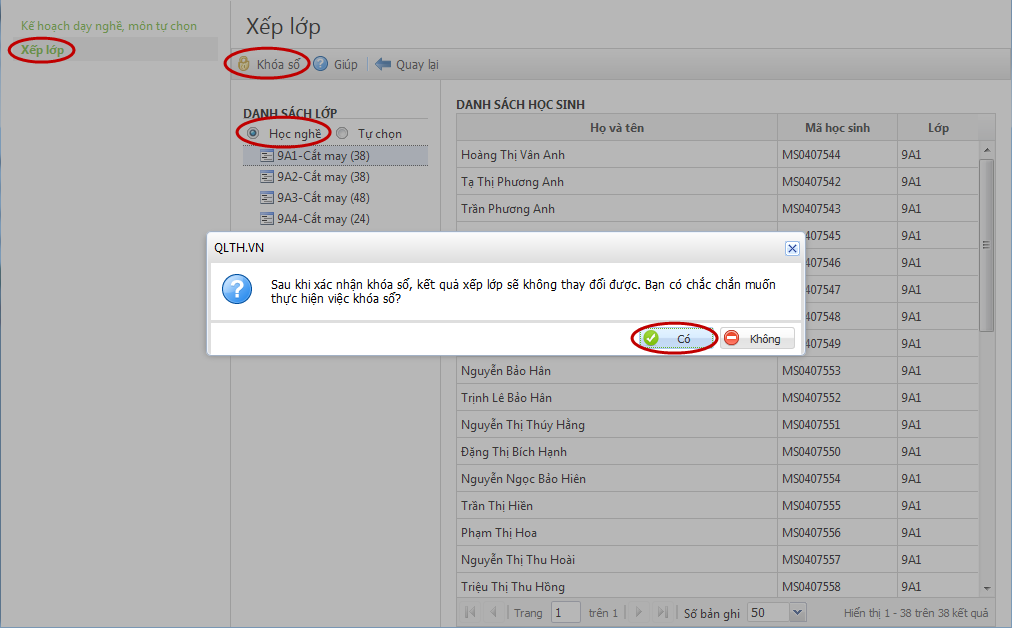Select row Tạ Thị Phương Anh
The image size is (1012, 628).
[718, 182]
